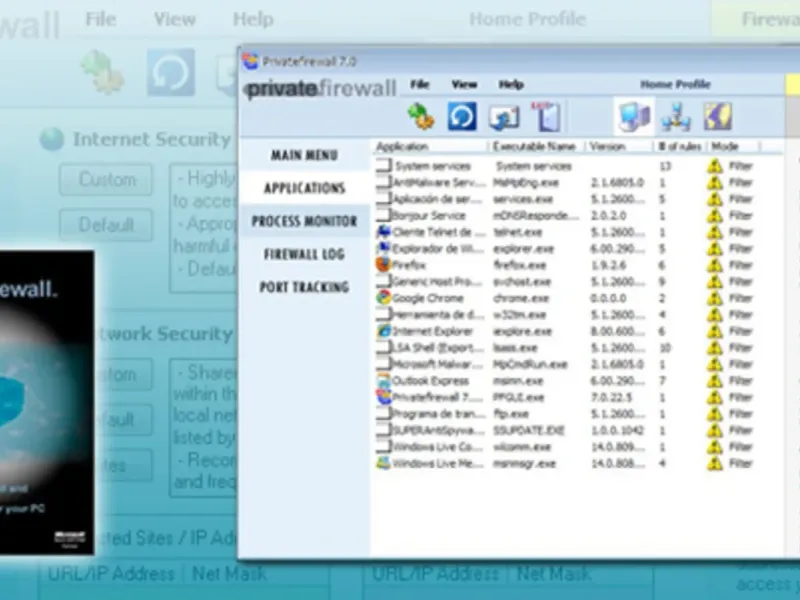The image size is (800, 600).
Task: Click the msnmsgr.exe executable name
Action: coord(524,463)
